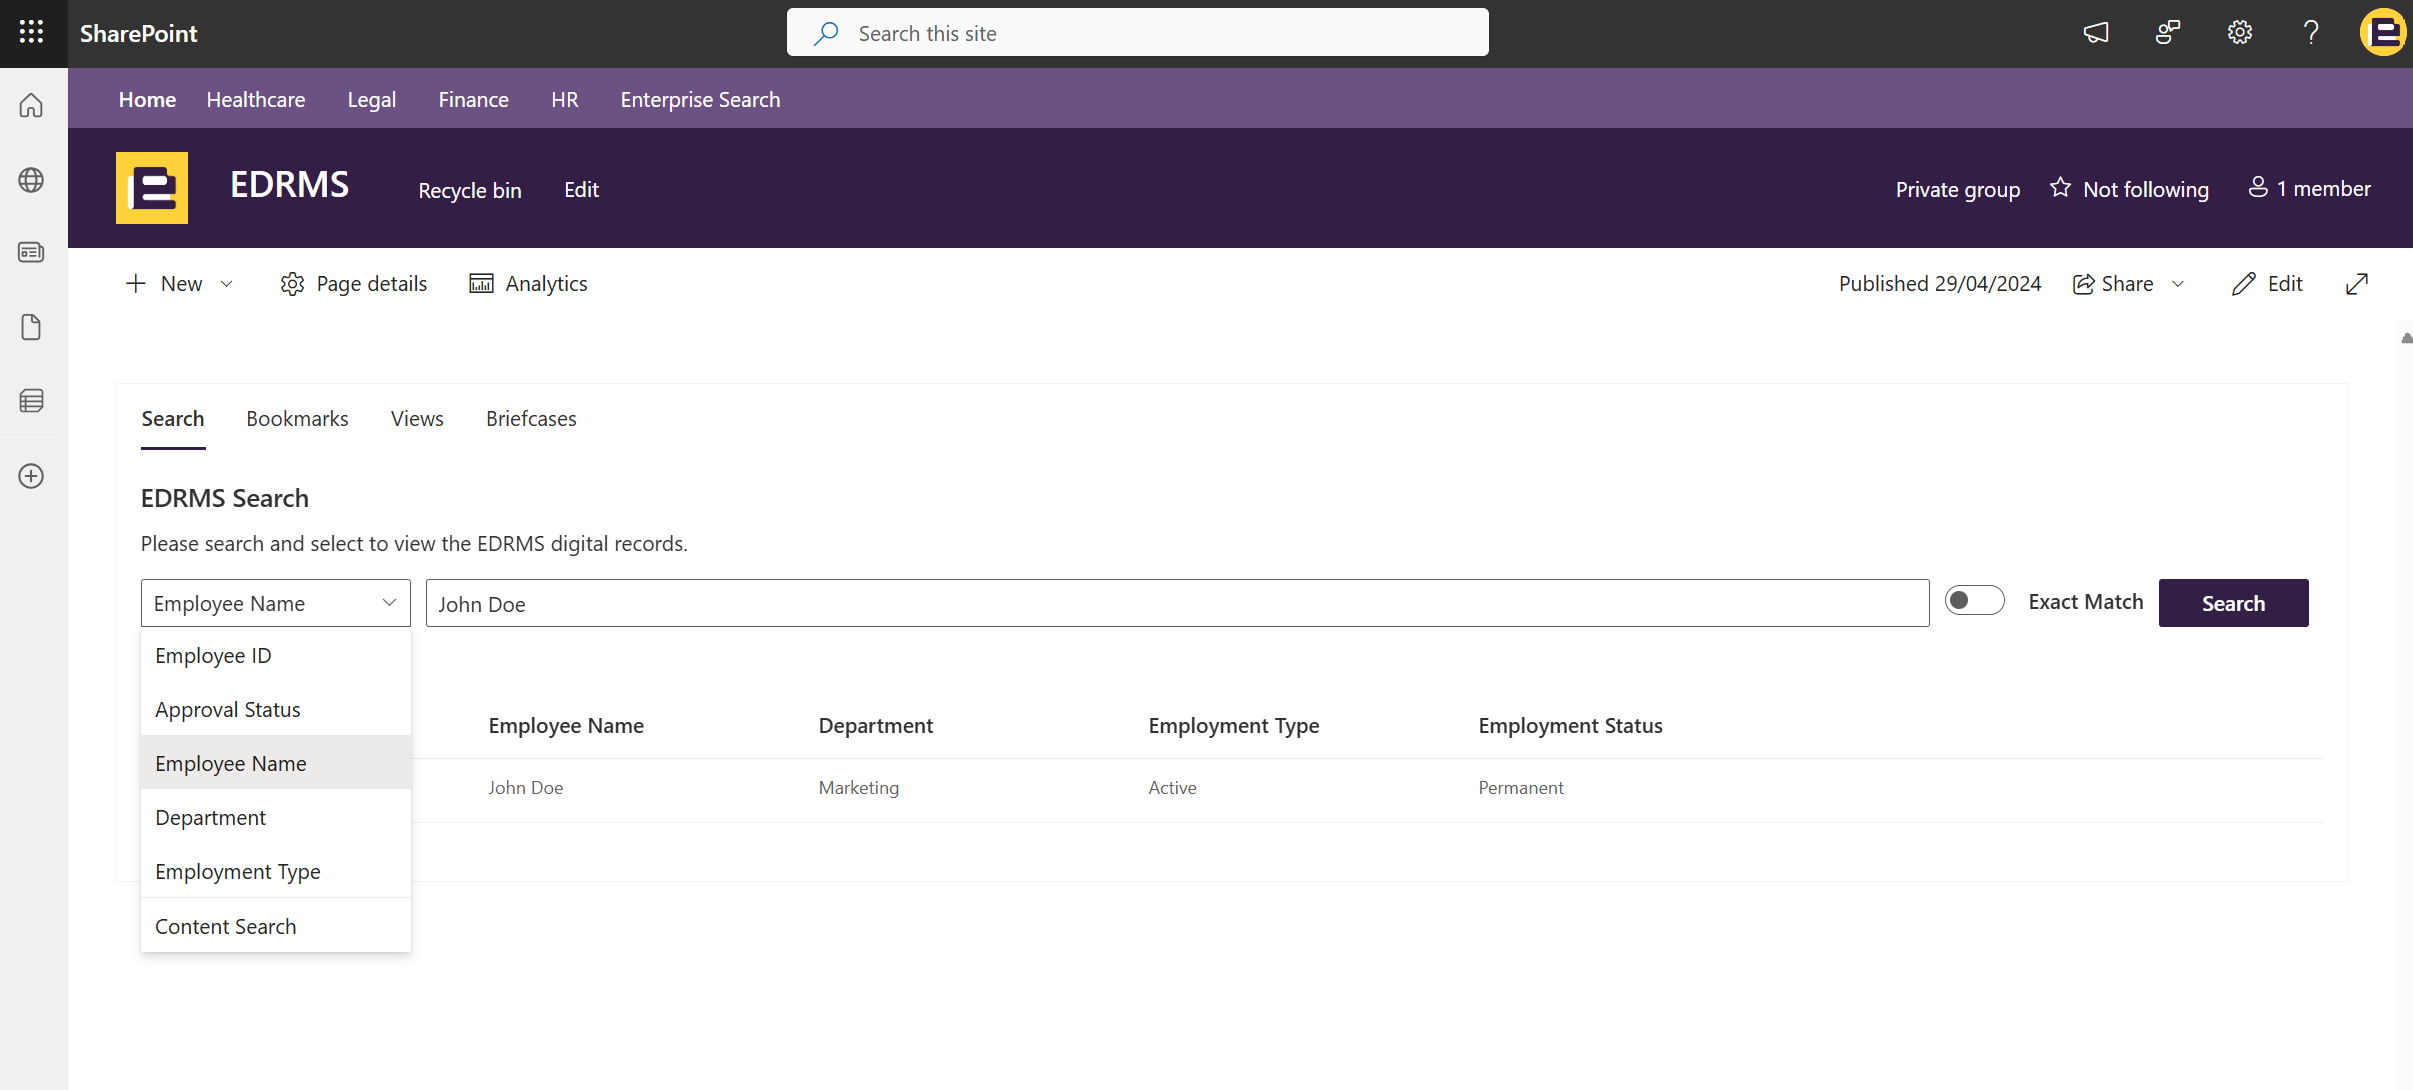Screen dimensions: 2413x1090
Task: Choose Approval Status option
Action: [x=276, y=709]
